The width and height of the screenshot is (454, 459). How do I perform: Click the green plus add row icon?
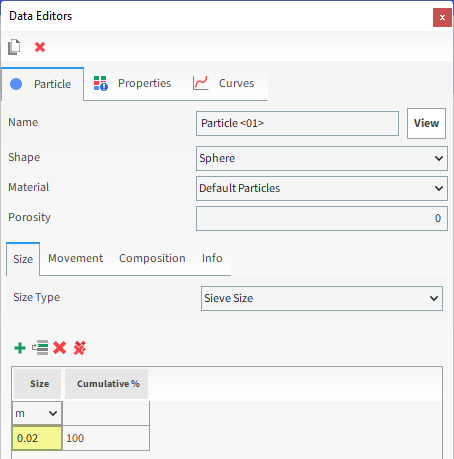pos(20,348)
